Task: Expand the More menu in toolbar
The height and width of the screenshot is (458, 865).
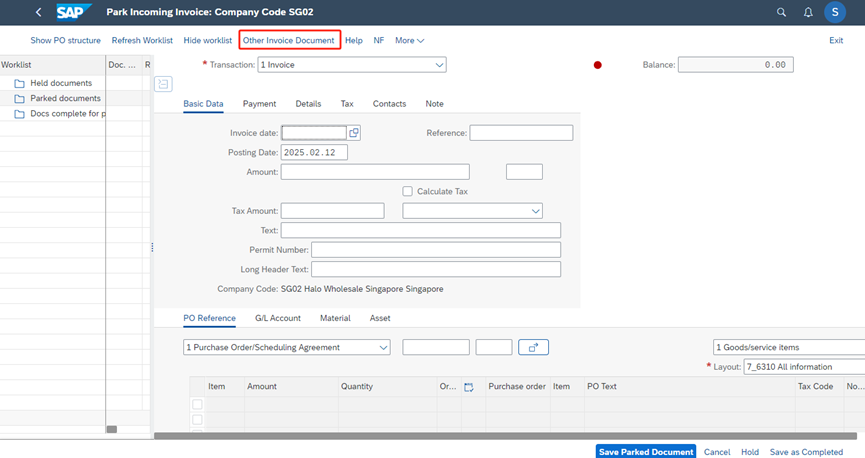Action: [x=409, y=40]
